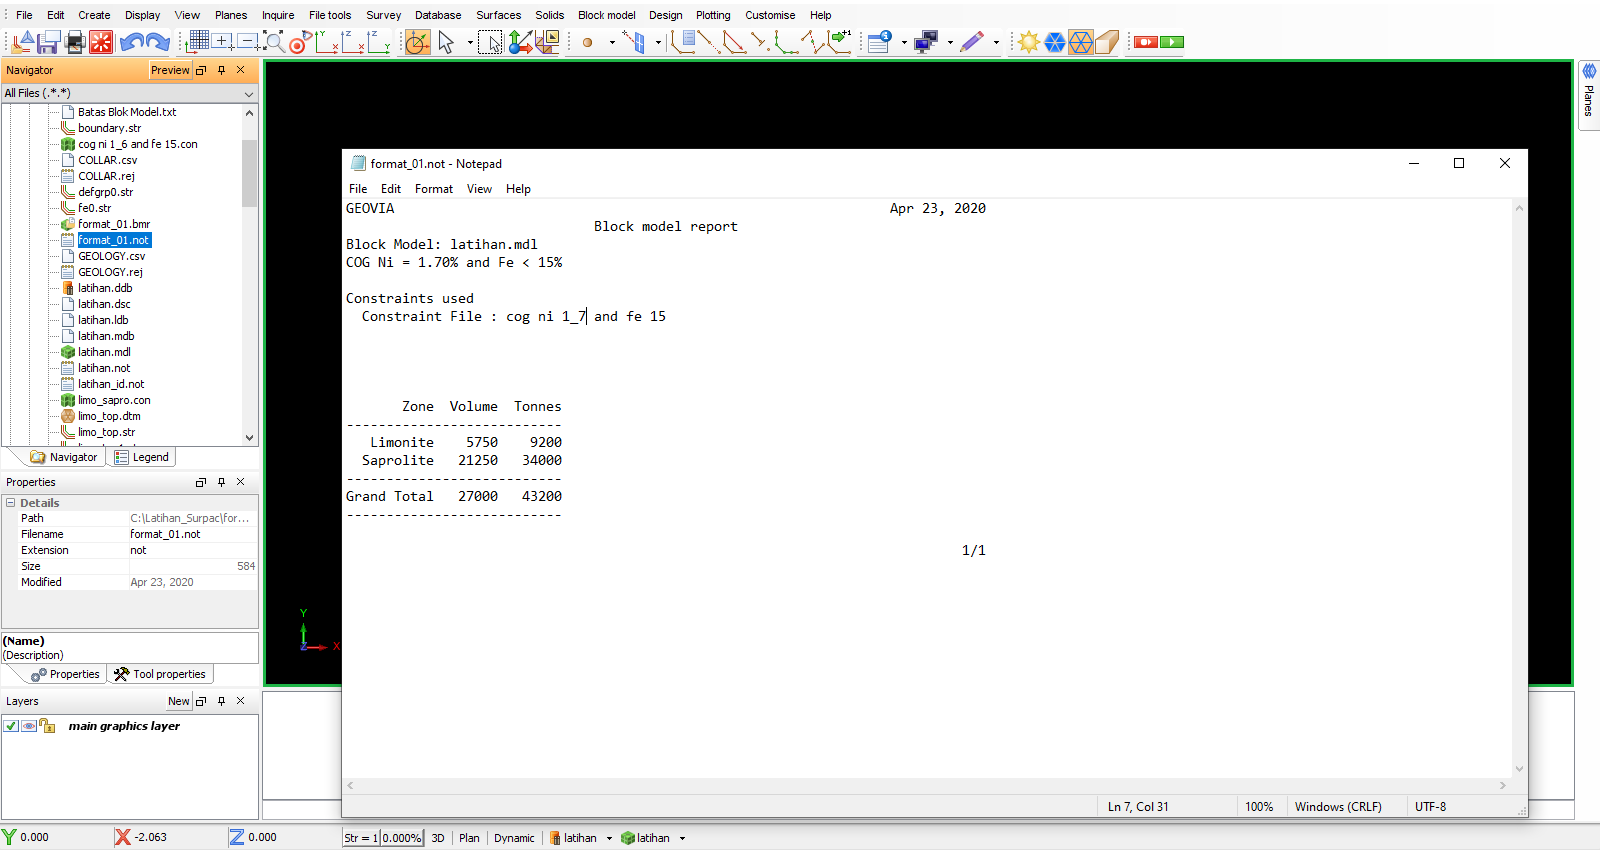Click the Undo arrow icon
This screenshot has width=1600, height=850.
[130, 42]
